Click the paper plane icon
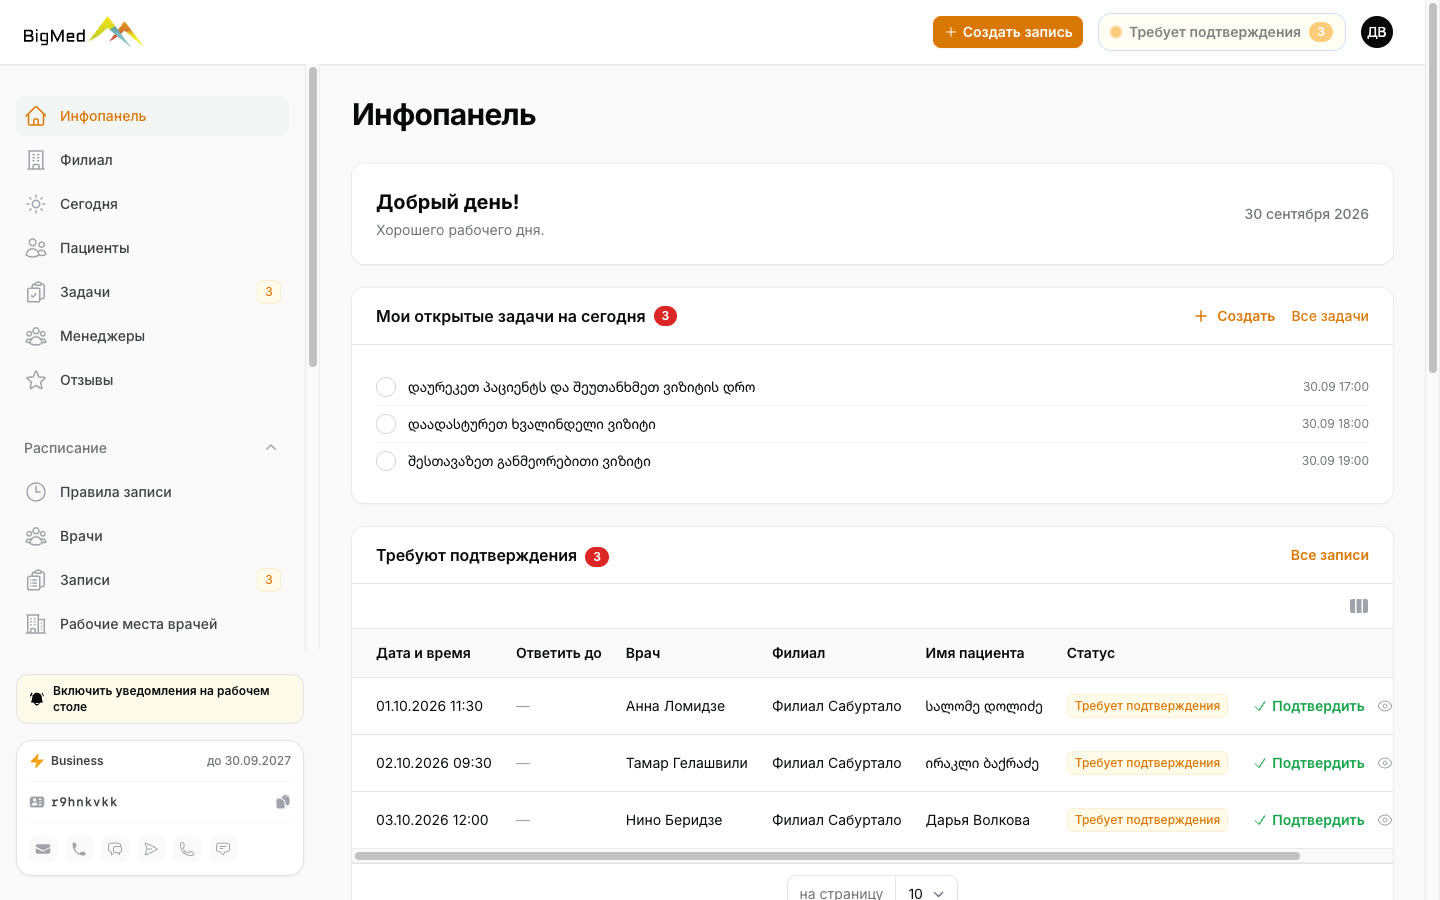Viewport: 1440px width, 900px height. [151, 849]
